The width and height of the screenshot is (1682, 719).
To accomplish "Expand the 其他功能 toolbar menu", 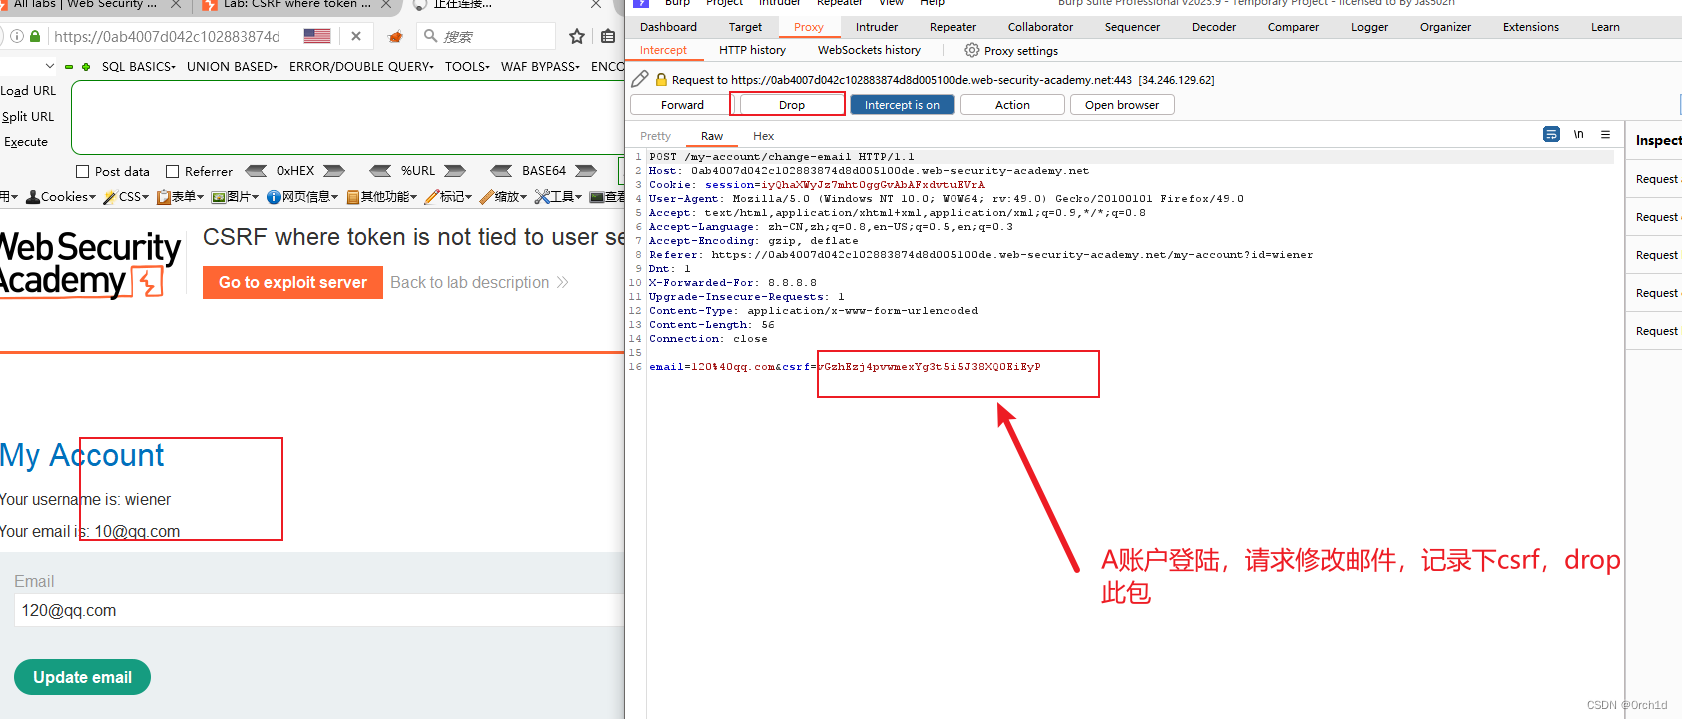I will 382,197.
